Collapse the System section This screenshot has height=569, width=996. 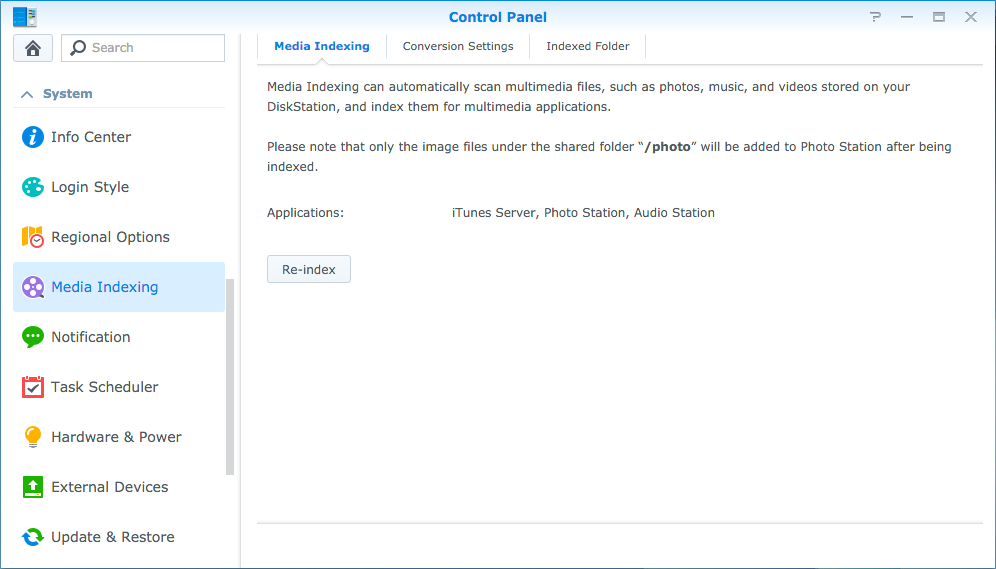point(27,94)
